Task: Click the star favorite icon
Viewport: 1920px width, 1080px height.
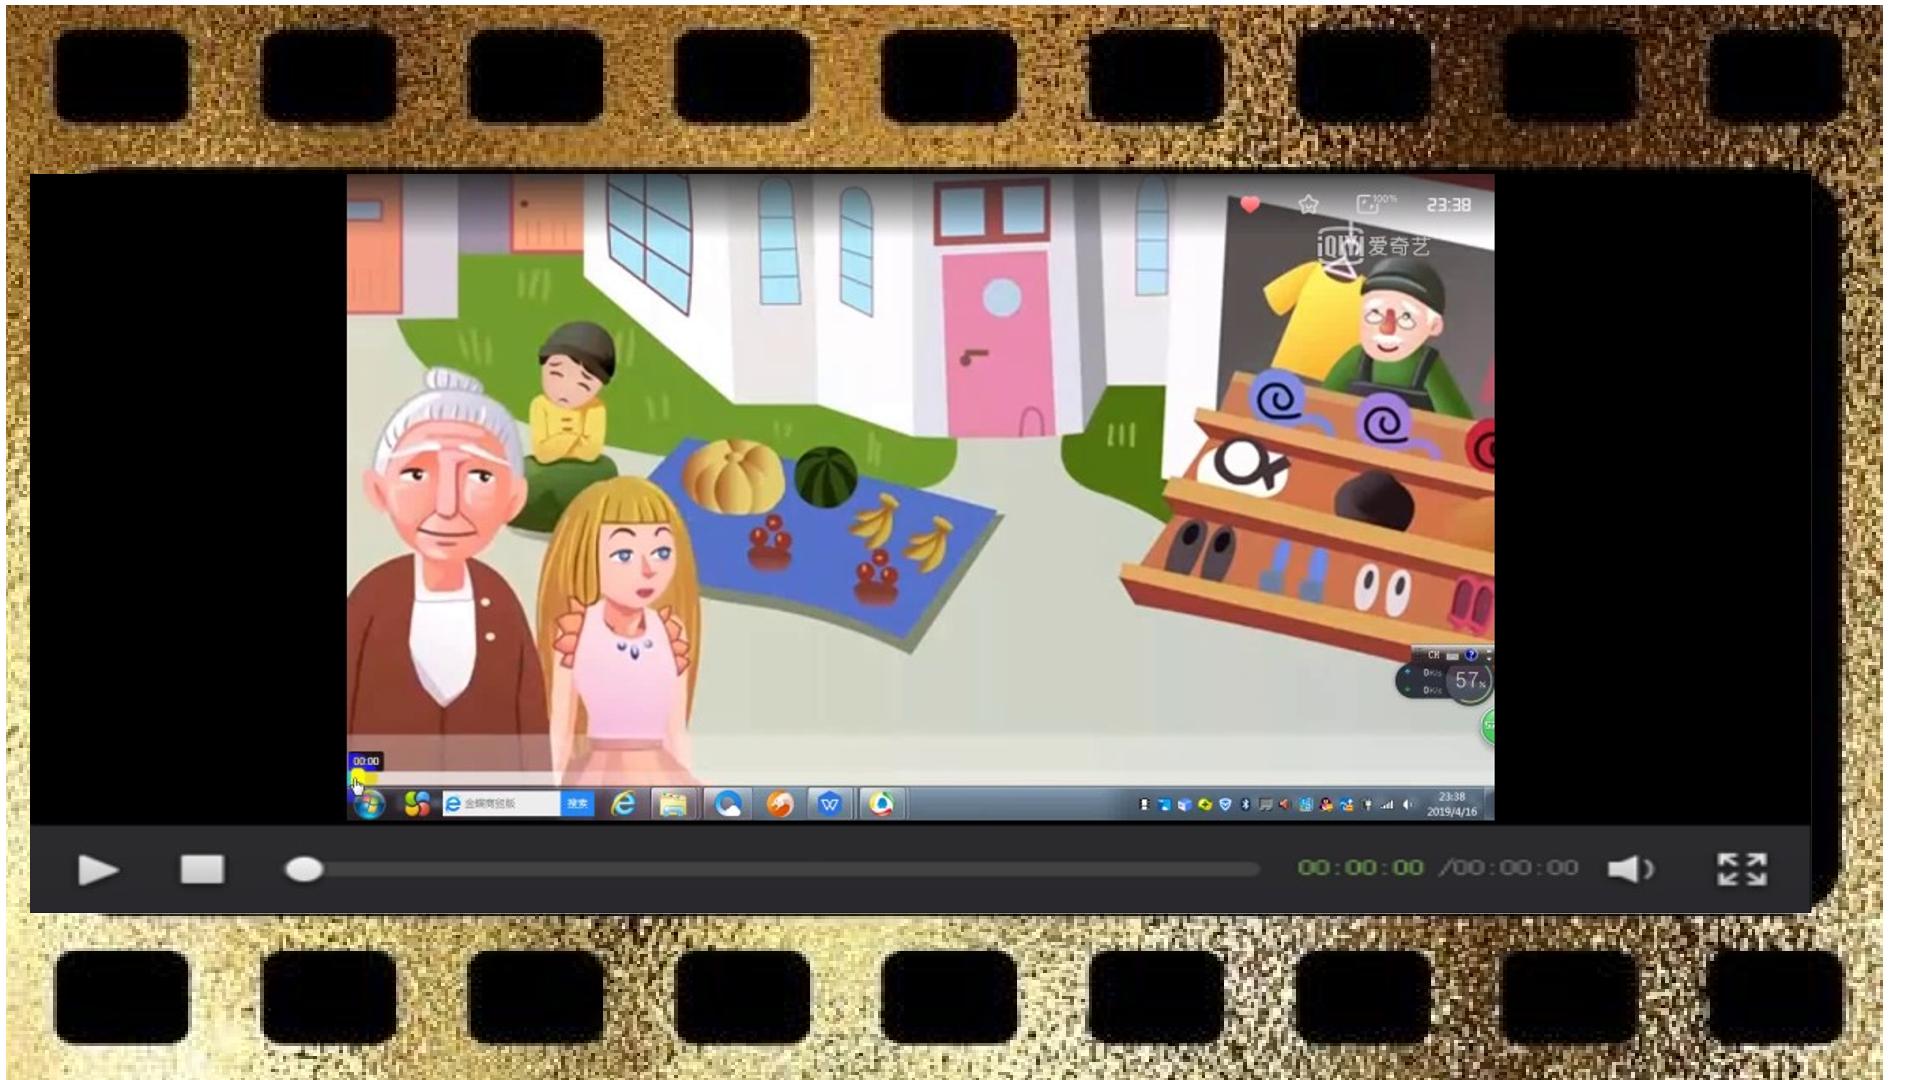Action: pyautogui.click(x=1308, y=205)
